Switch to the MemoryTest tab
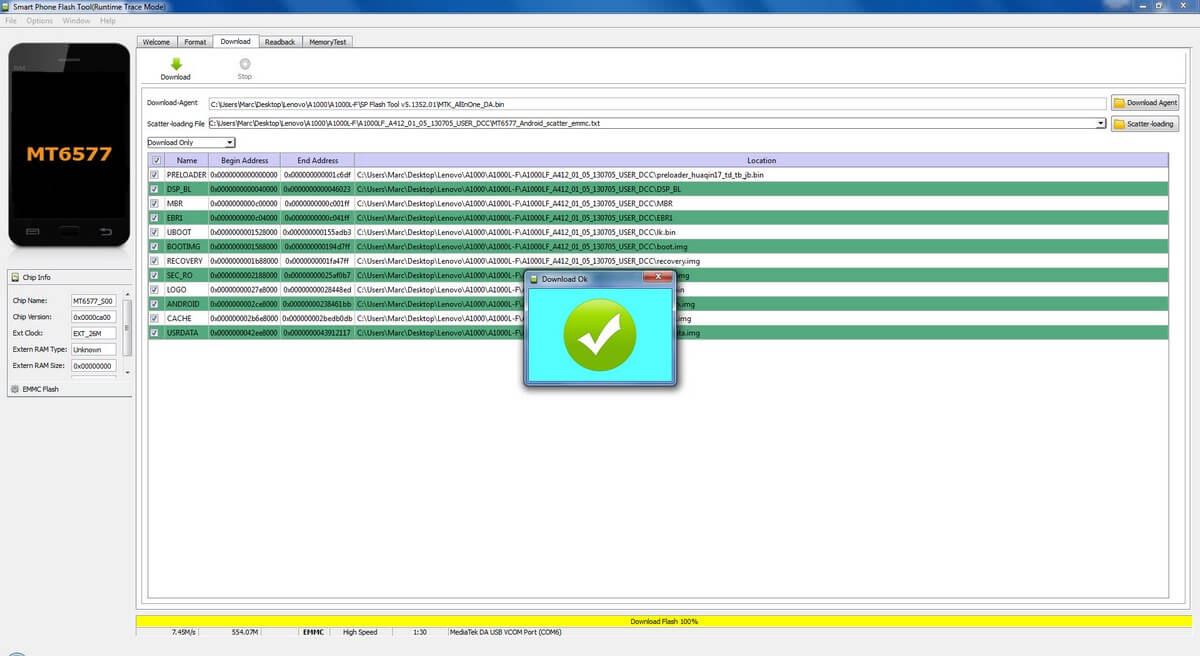Viewport: 1200px width, 656px height. click(x=327, y=41)
